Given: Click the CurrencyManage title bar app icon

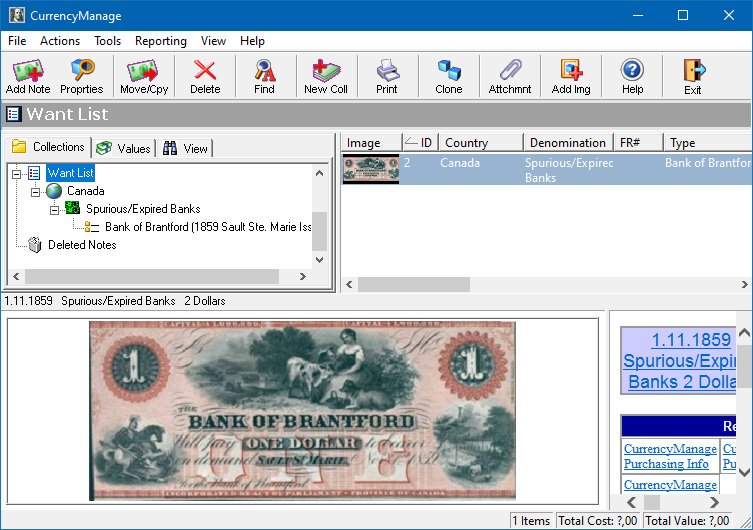Looking at the screenshot, I should 17,15.
